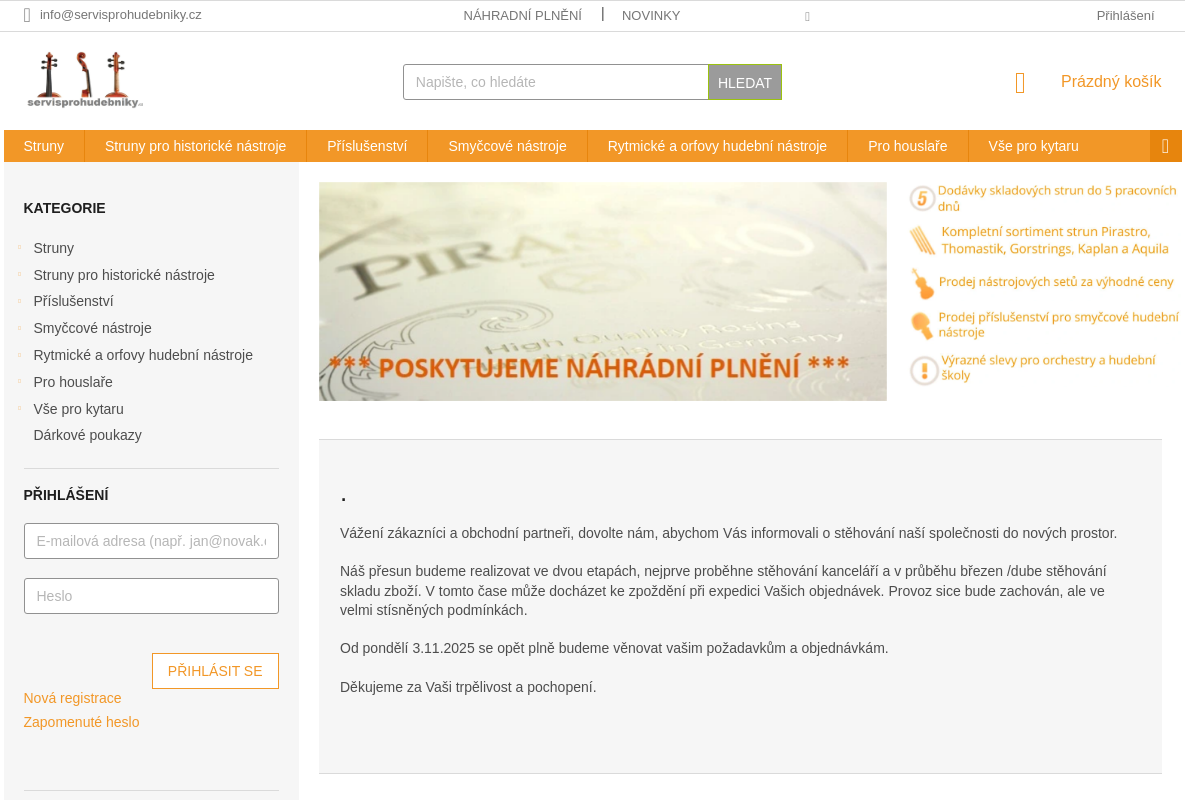Screen dimensions: 1200x800
Task: Select Pro houslaře in the sidebar
Action: 73,382
